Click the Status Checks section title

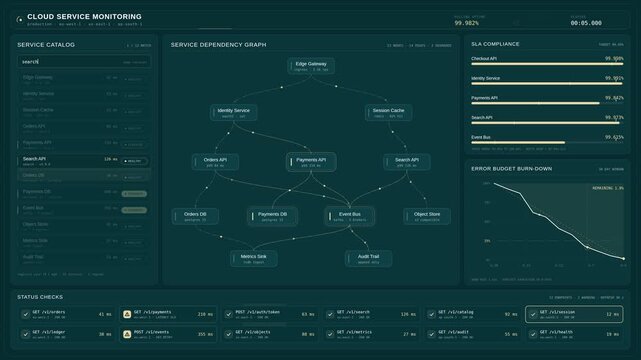click(x=40, y=297)
